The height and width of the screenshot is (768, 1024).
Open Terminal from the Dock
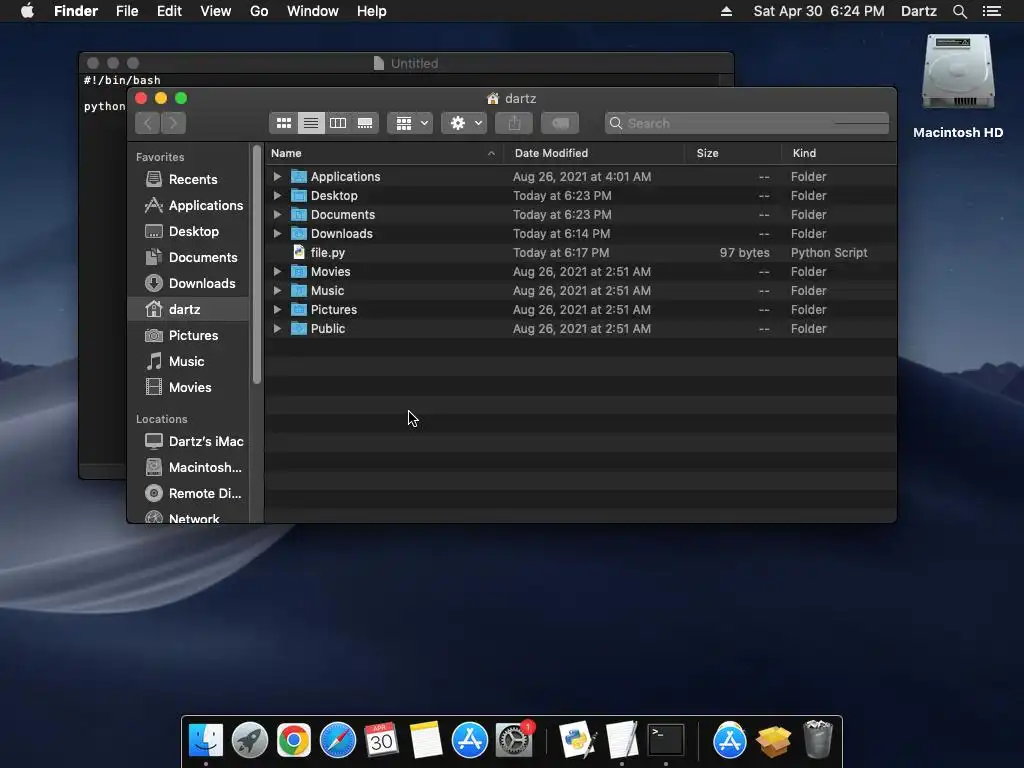(665, 740)
